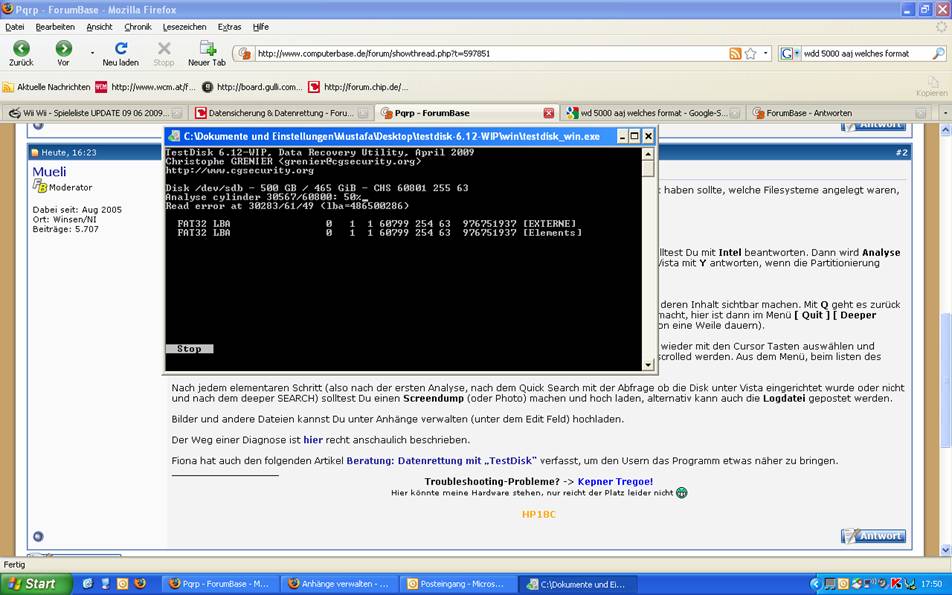The width and height of the screenshot is (952, 595).
Task: Click the green smiley in the signature
Action: (x=682, y=492)
